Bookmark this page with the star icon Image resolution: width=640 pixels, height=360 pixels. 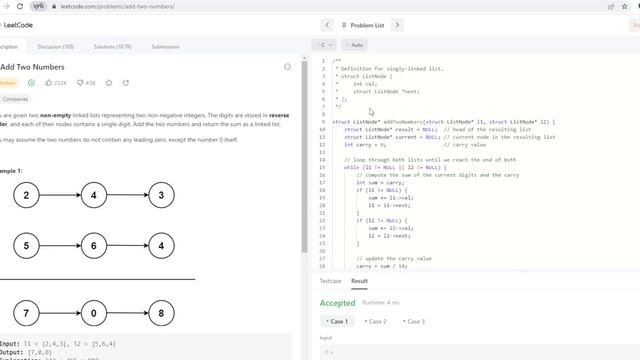(624, 7)
